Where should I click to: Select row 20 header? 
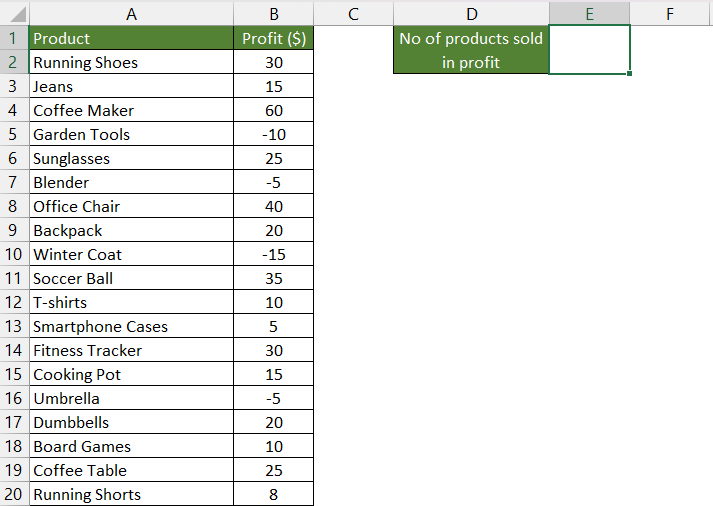click(x=14, y=494)
